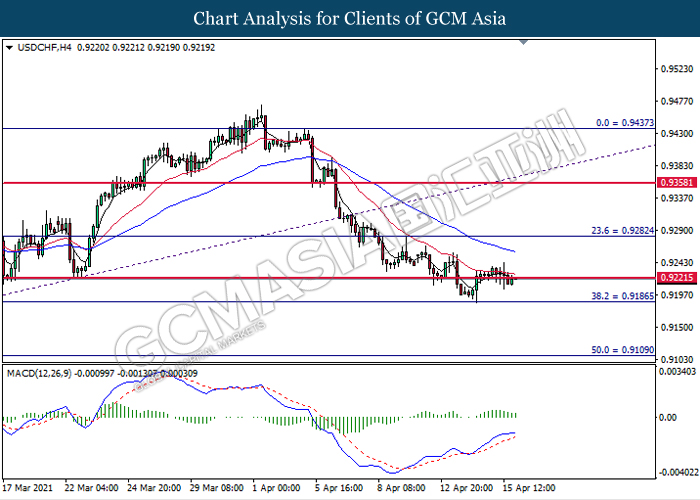This screenshot has height=500, width=700.
Task: Click the OHLC values 0.92202 0.92212 0.92190 0.92192
Action: (146, 47)
